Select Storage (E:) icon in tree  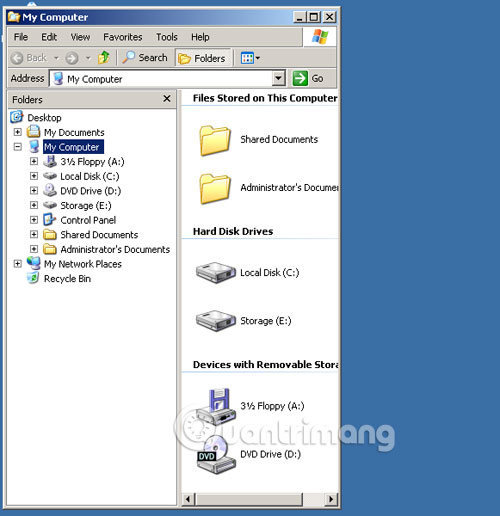pos(50,205)
